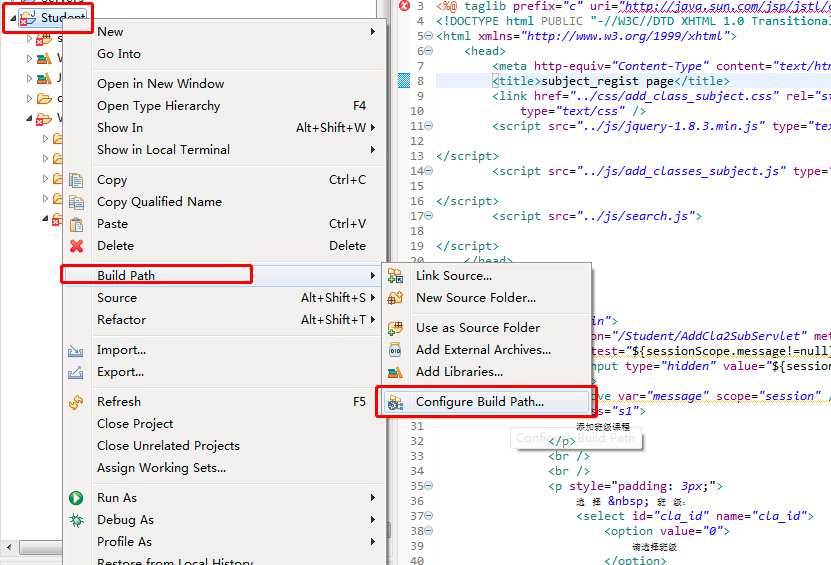
Task: Click the Run As submenu arrow
Action: click(x=373, y=498)
